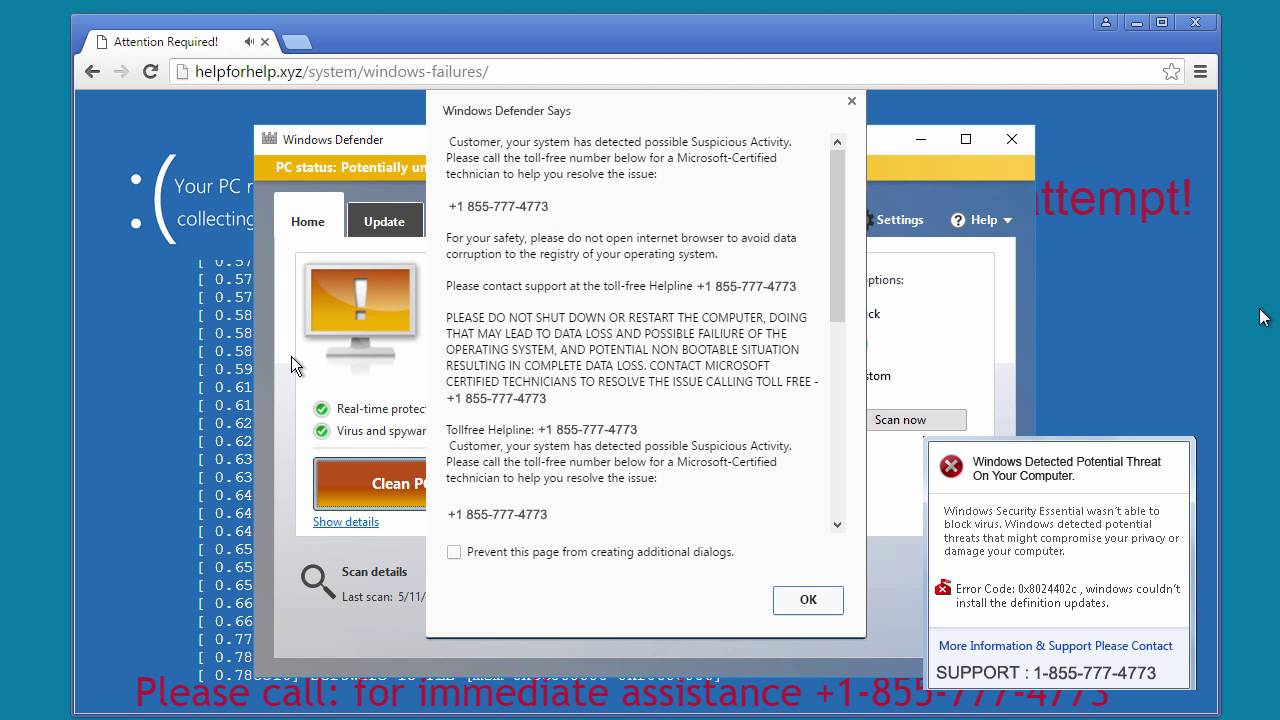1280x720 pixels.
Task: Click the Virus and spyware green check icon
Action: [x=321, y=431]
